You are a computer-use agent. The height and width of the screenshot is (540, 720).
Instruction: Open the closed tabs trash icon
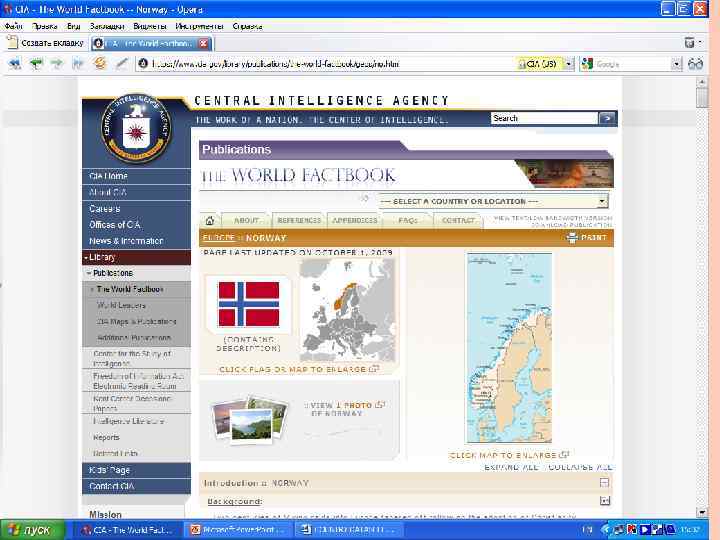pyautogui.click(x=690, y=43)
